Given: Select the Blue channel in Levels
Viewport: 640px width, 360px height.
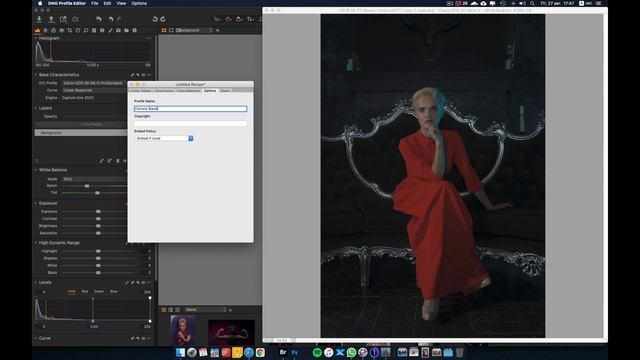Looking at the screenshot, I should coord(113,291).
